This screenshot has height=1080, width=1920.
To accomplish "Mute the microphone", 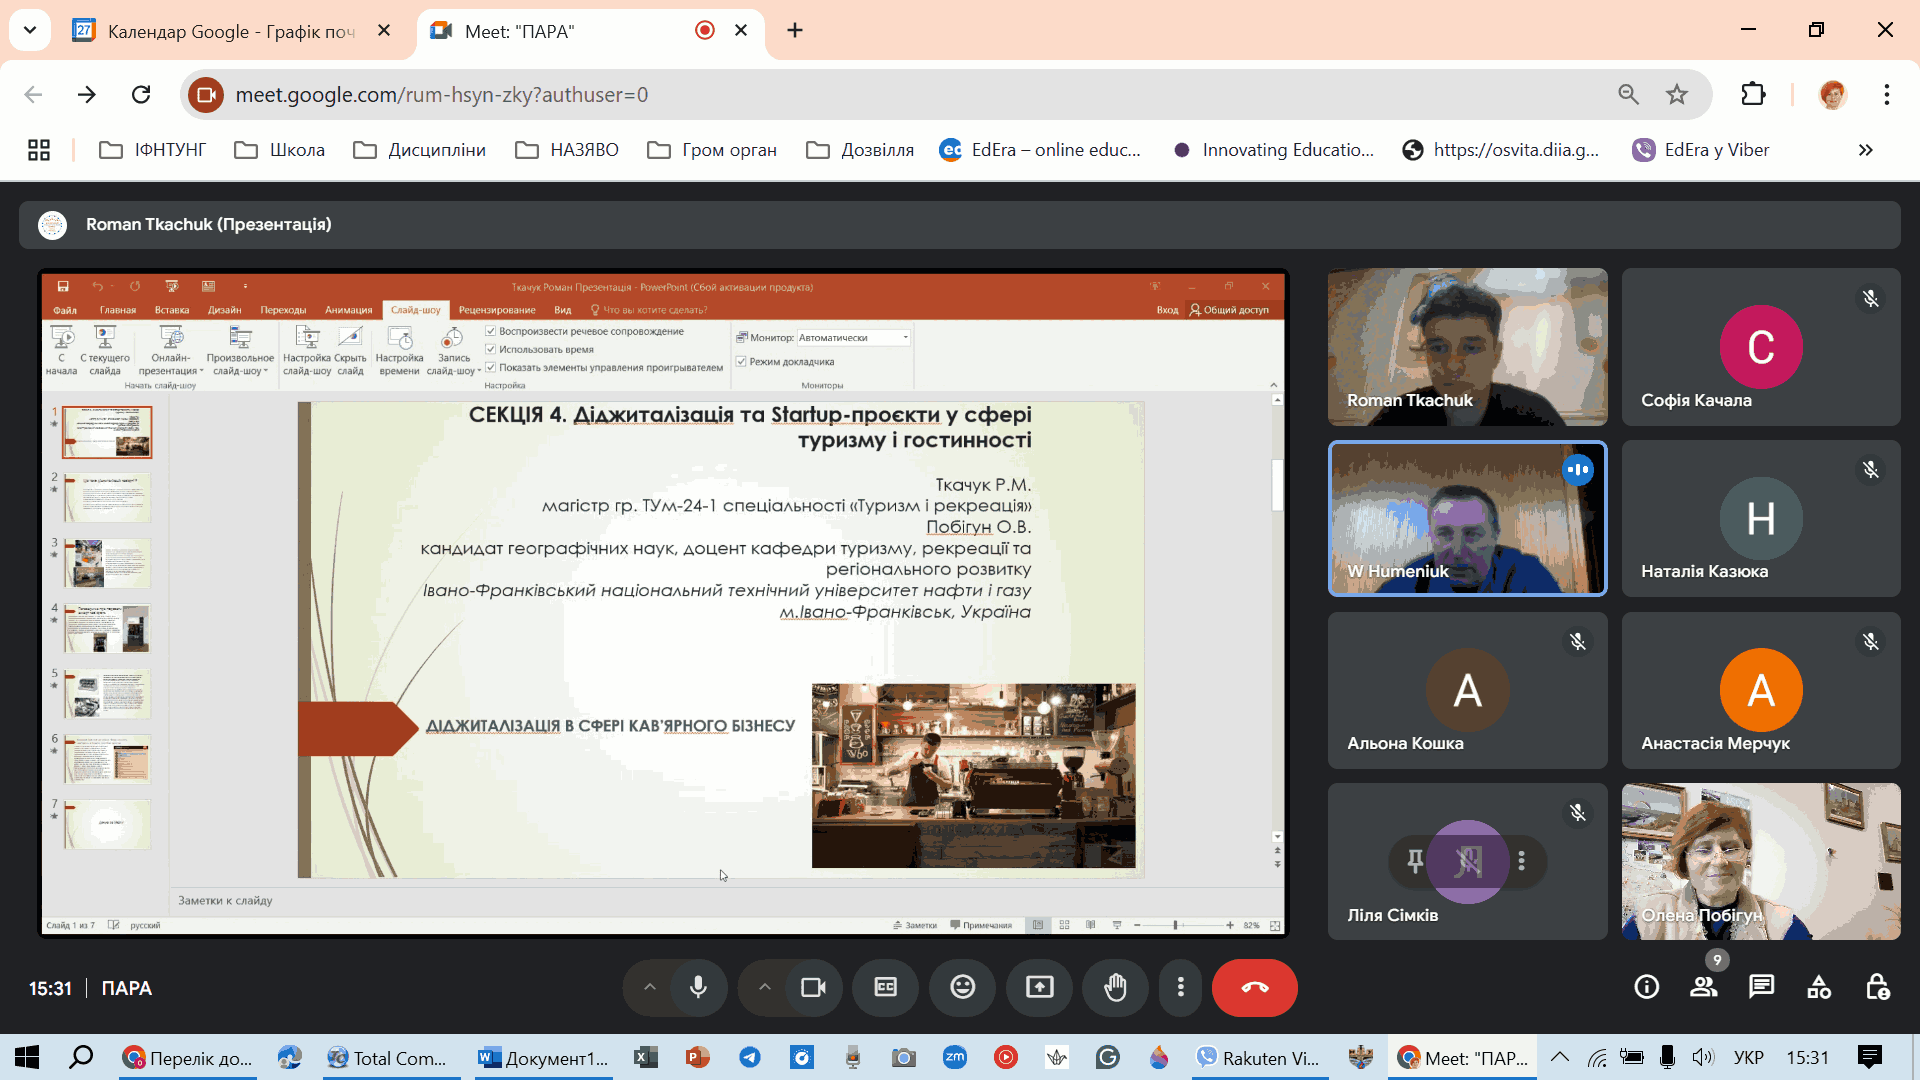I will 698,988.
